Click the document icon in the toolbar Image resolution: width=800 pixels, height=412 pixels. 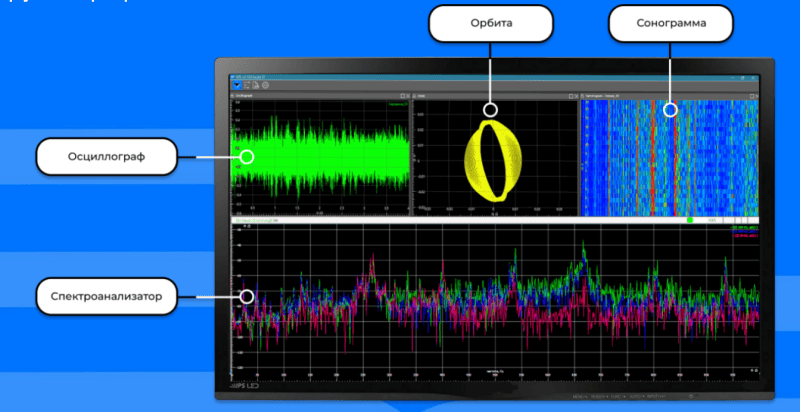pos(255,86)
